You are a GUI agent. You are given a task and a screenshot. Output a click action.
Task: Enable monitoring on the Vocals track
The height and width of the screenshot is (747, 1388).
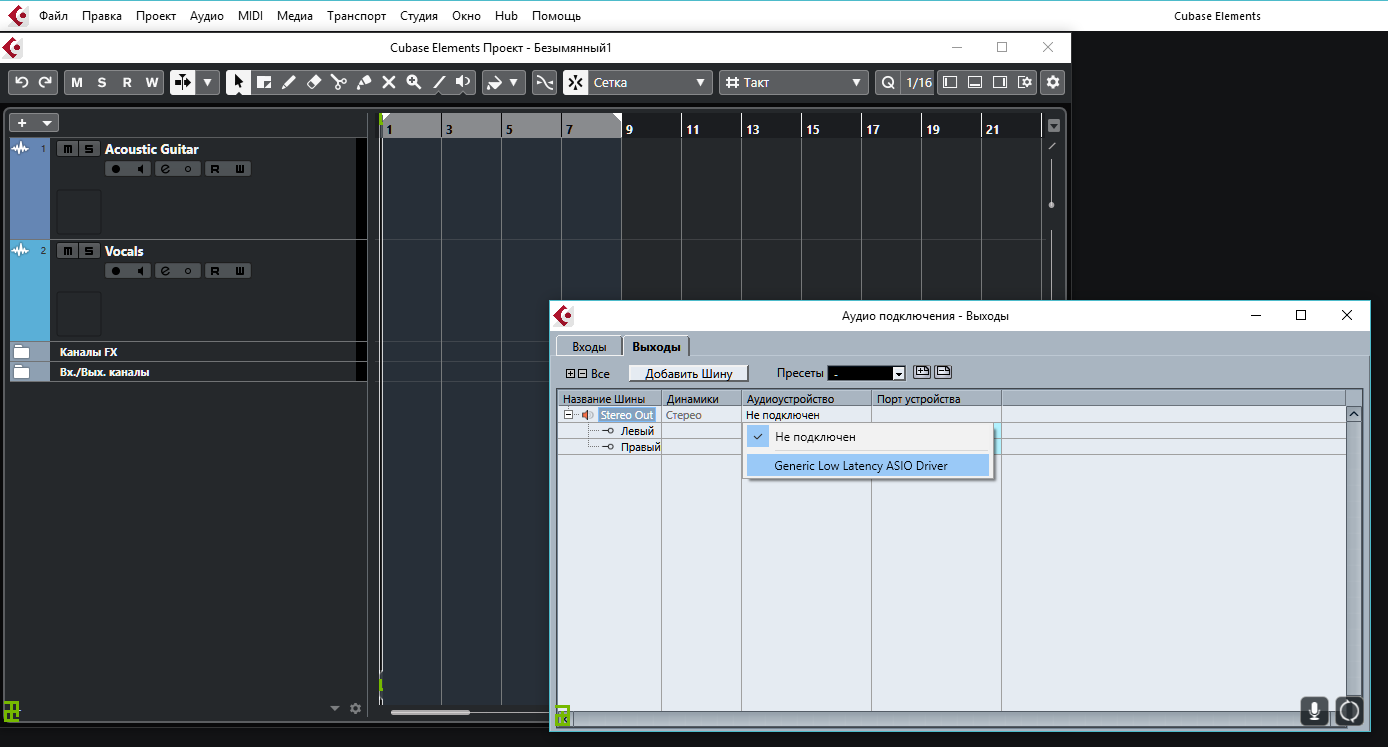pyautogui.click(x=140, y=271)
